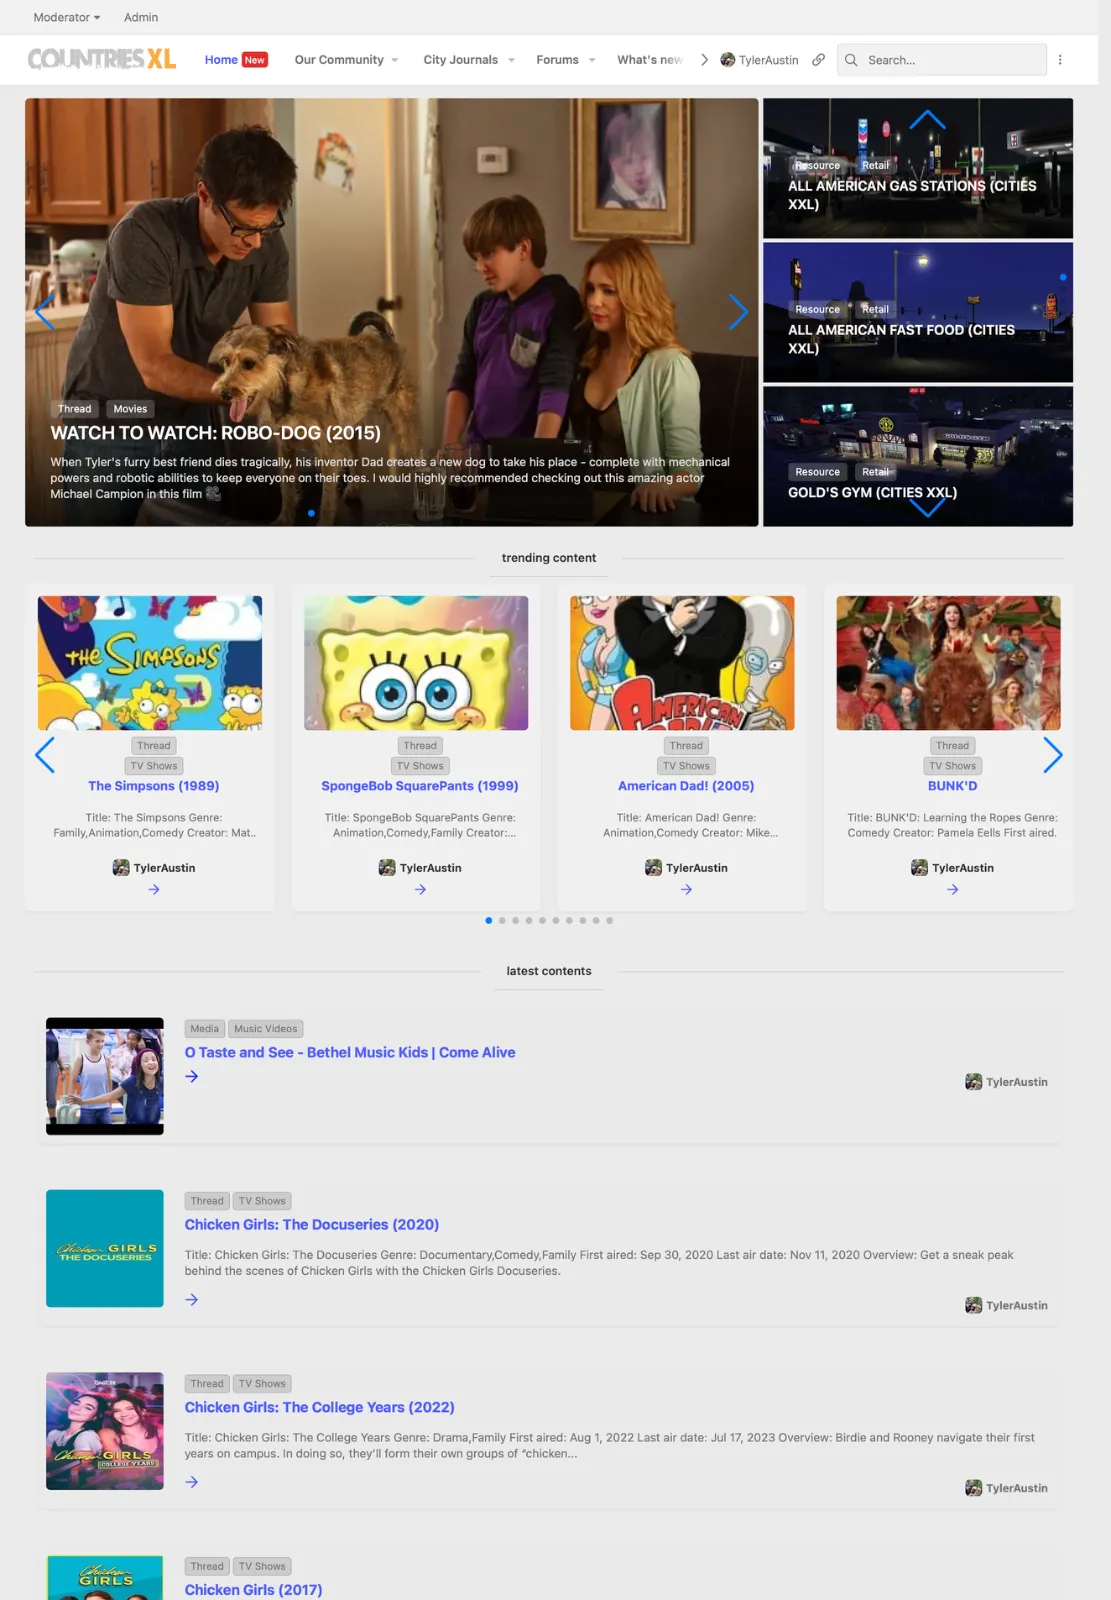Open the BUNK'D title link
The width and height of the screenshot is (1111, 1600).
tap(952, 786)
